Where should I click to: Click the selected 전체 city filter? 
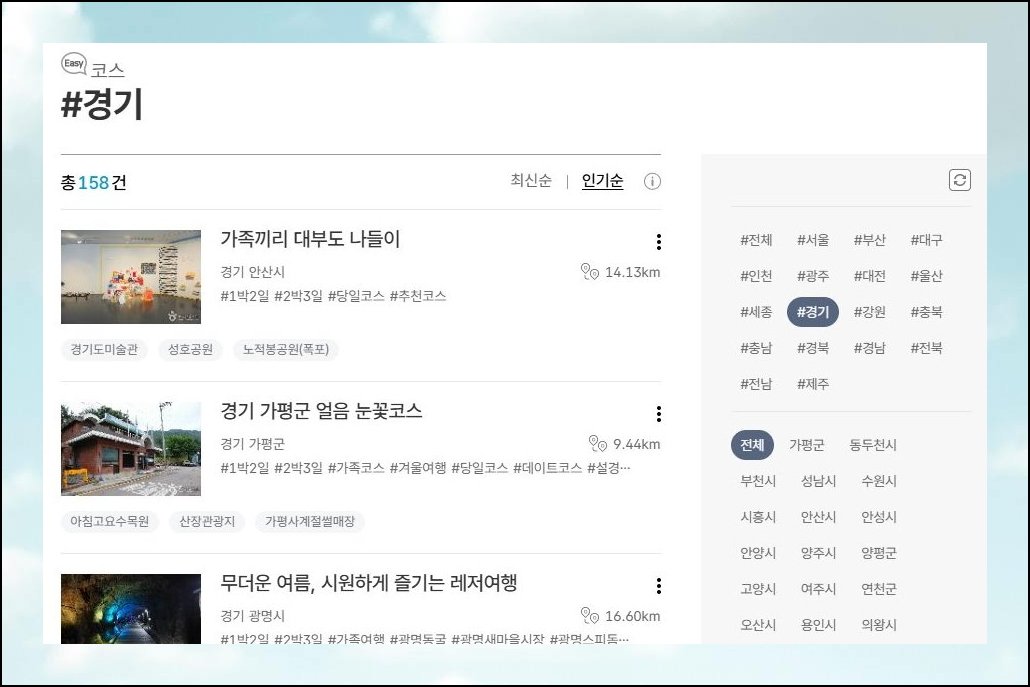coord(752,445)
